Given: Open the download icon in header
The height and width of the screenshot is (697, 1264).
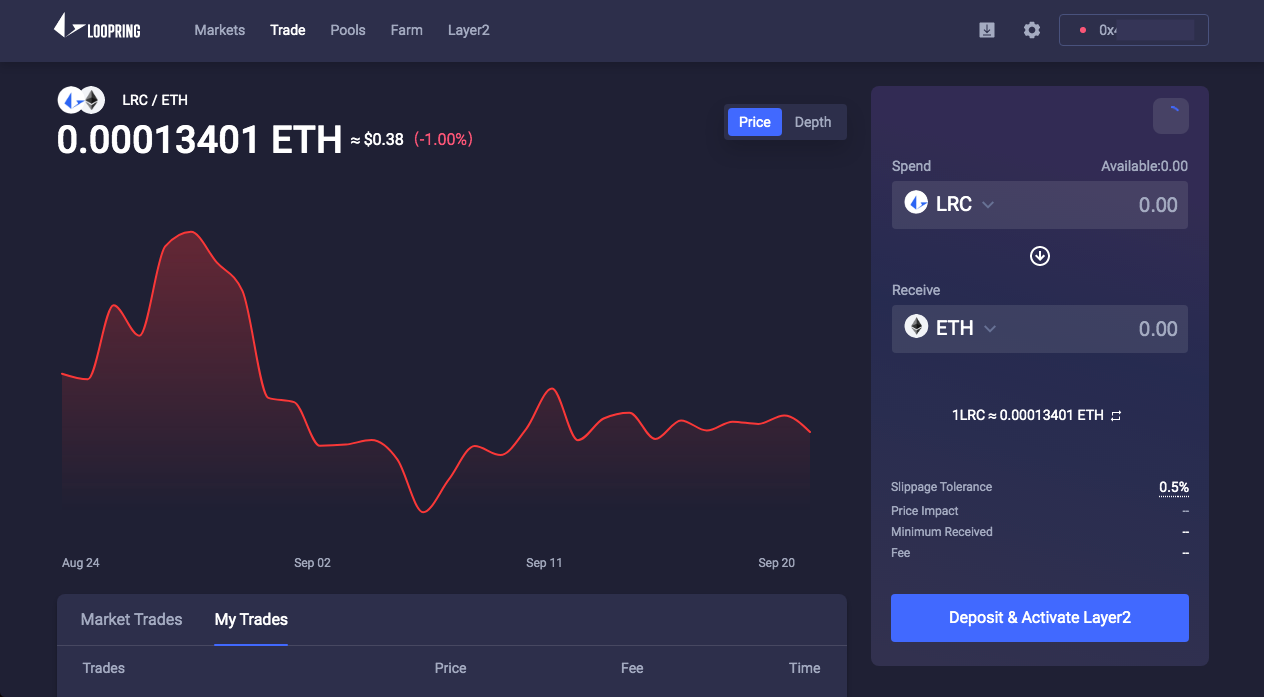Looking at the screenshot, I should pos(987,30).
